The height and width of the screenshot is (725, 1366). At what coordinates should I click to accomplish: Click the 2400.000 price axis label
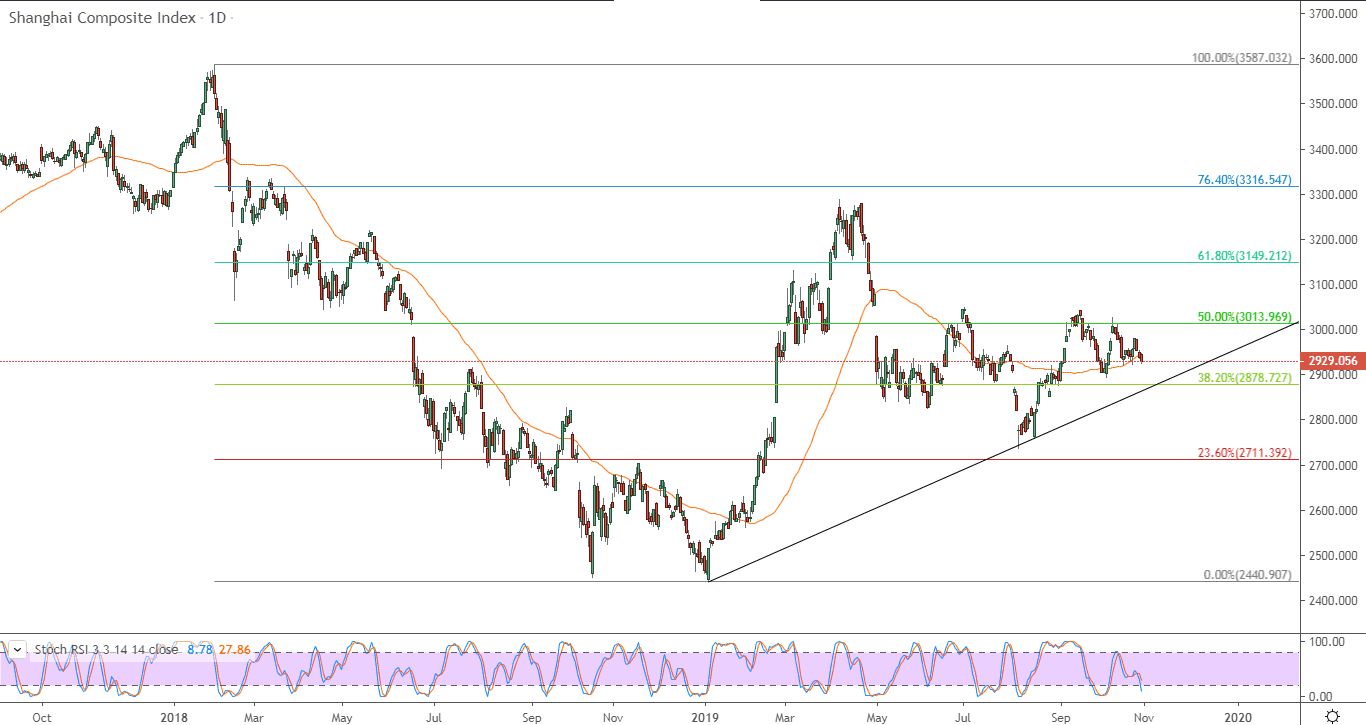1334,601
